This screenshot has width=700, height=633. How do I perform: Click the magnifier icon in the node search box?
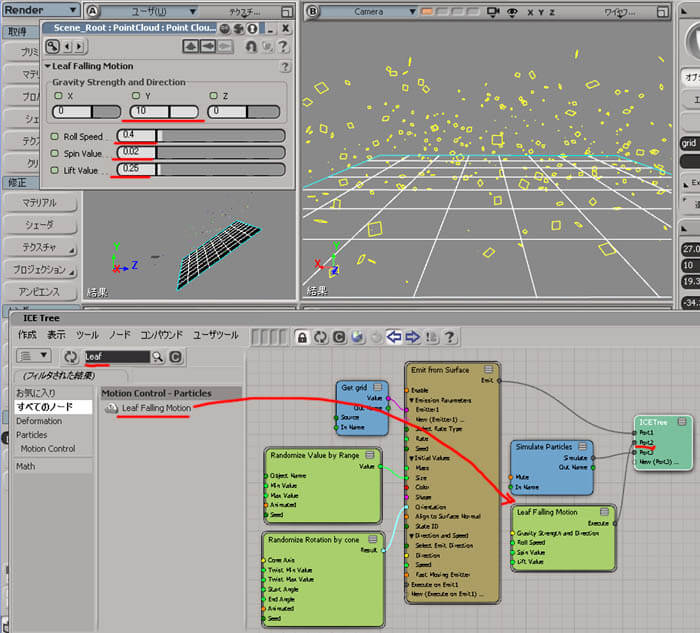(x=158, y=356)
